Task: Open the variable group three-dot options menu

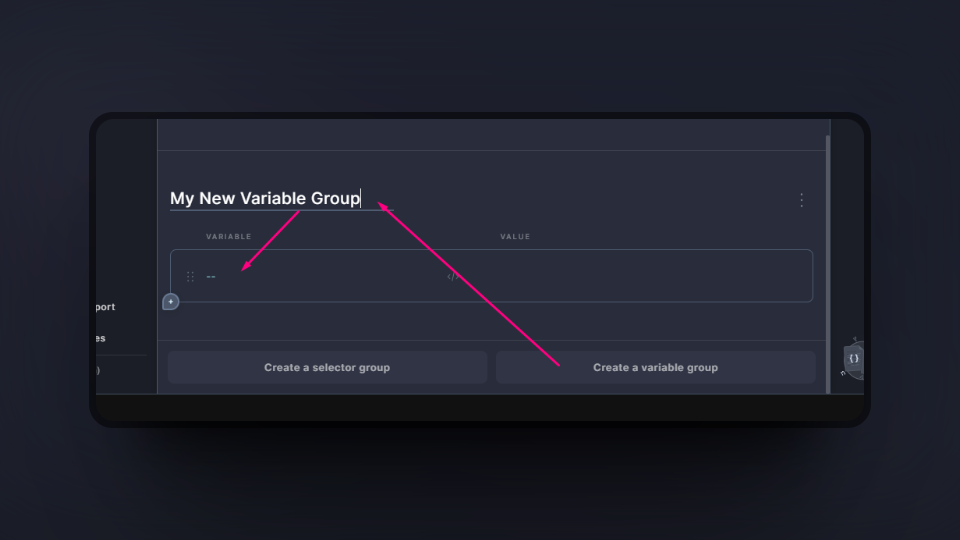Action: [x=801, y=200]
